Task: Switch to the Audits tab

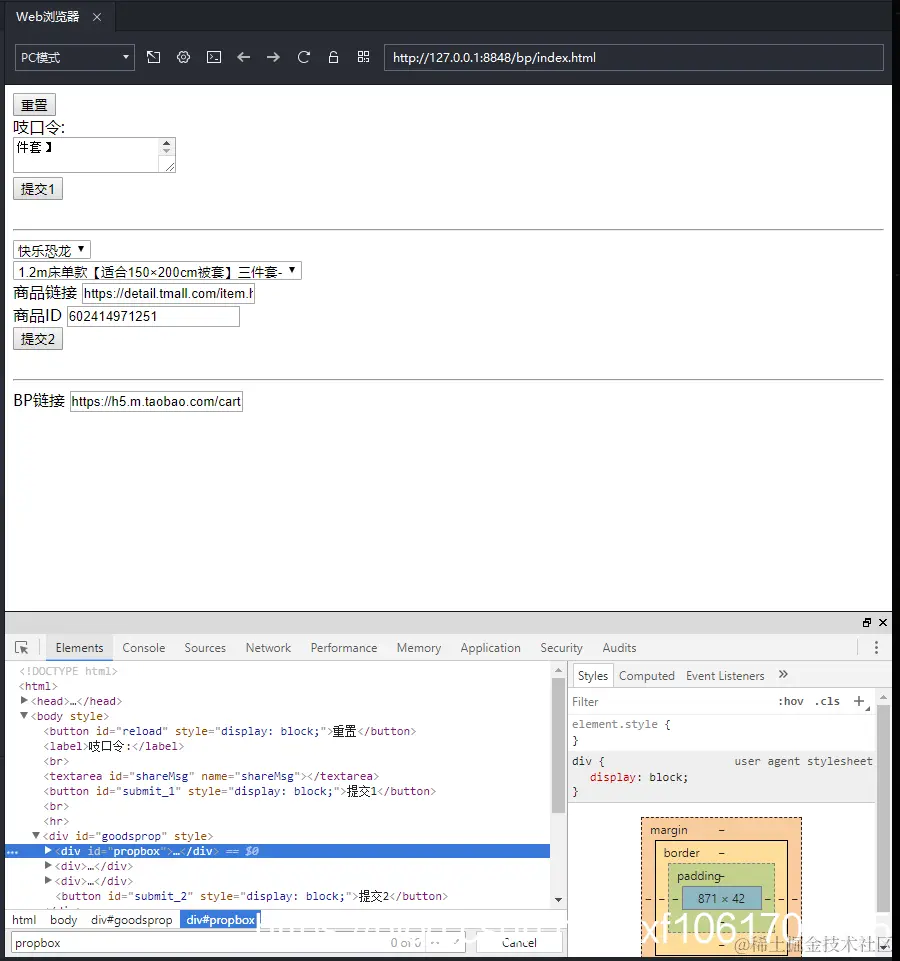Action: click(619, 648)
